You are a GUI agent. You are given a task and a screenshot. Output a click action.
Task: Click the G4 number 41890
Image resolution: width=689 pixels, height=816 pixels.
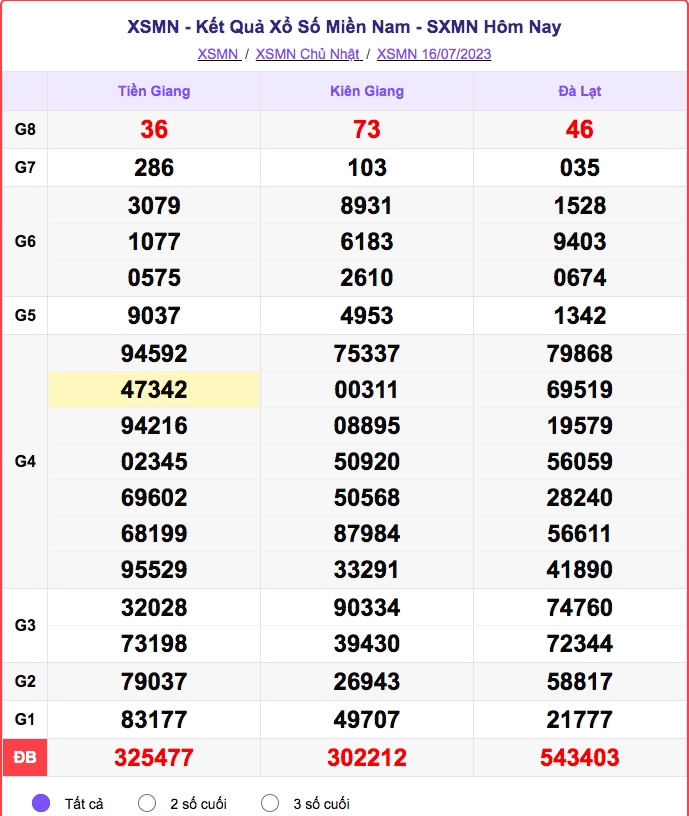coord(580,569)
